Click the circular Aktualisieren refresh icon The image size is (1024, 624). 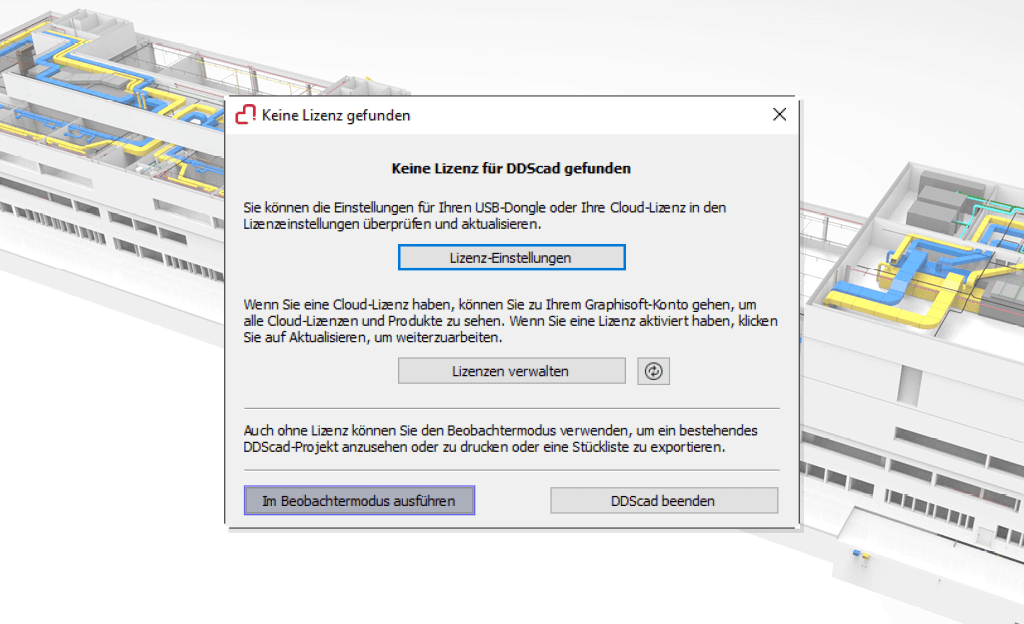(x=653, y=371)
